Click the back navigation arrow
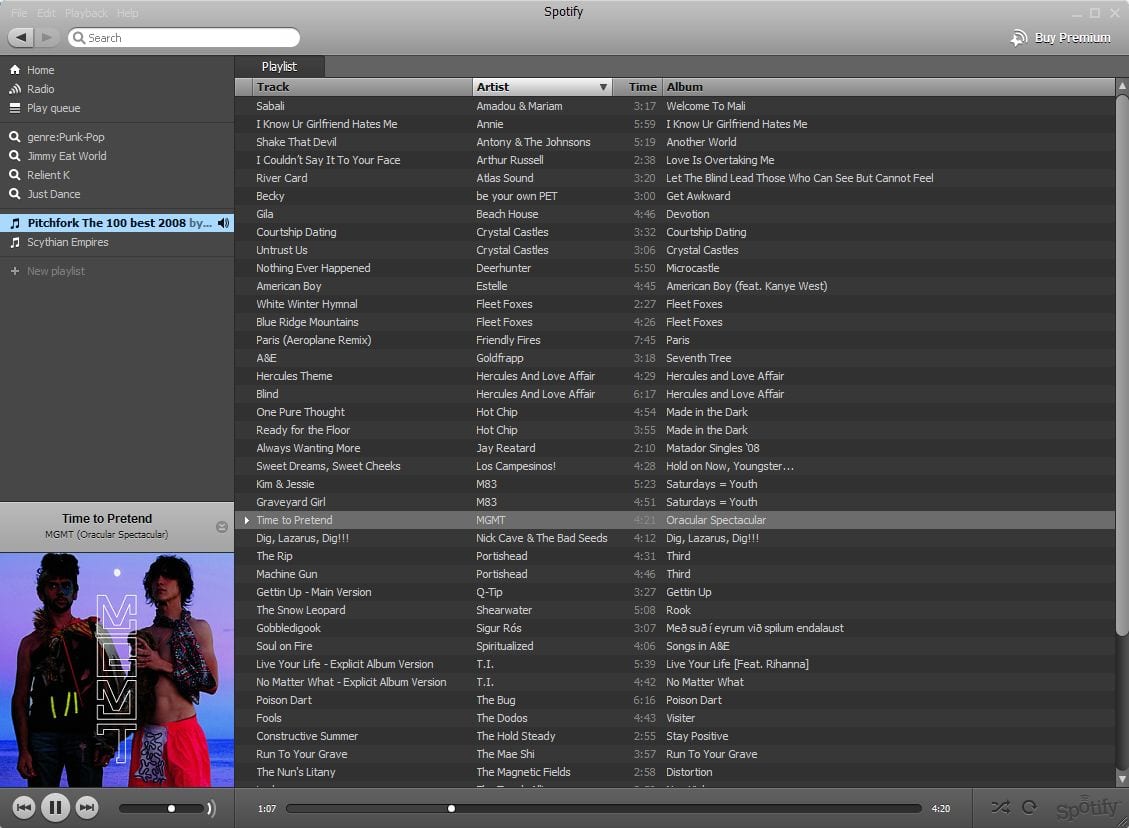Screen dimensions: 1129x828 (21, 38)
